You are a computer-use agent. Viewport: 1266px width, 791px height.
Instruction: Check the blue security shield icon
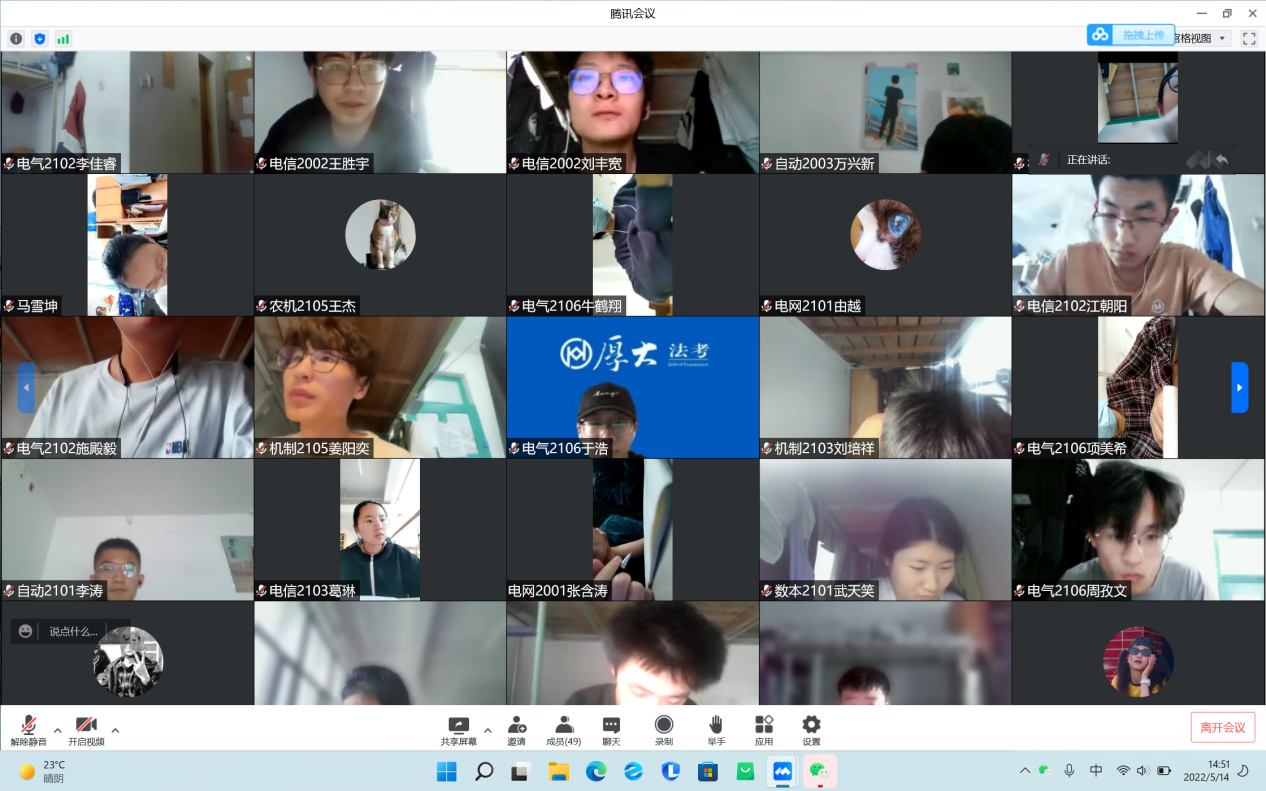(40, 39)
